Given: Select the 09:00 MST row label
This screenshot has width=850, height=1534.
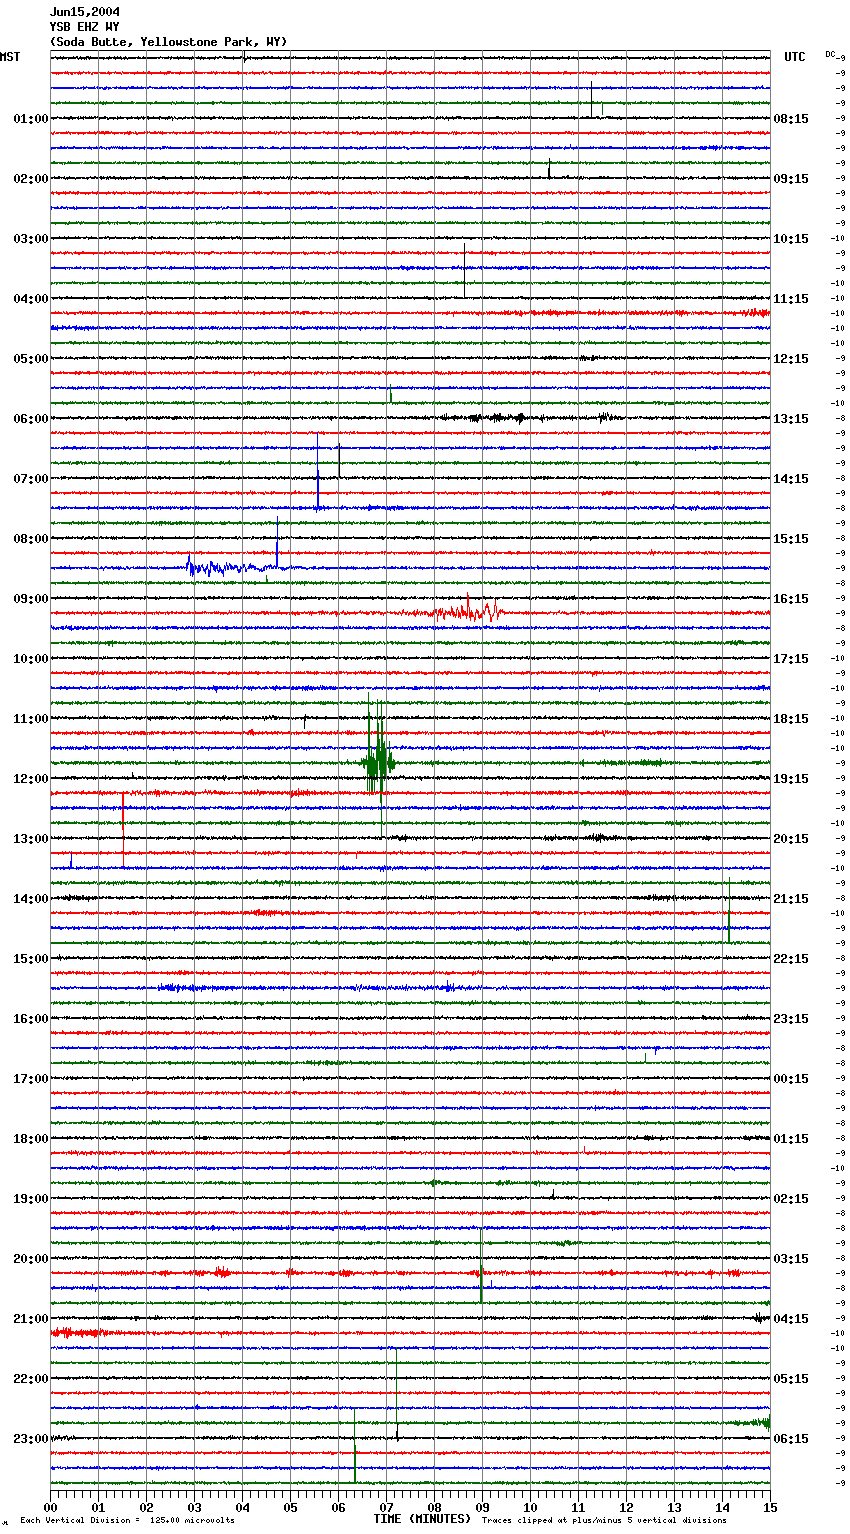Looking at the screenshot, I should pyautogui.click(x=31, y=599).
